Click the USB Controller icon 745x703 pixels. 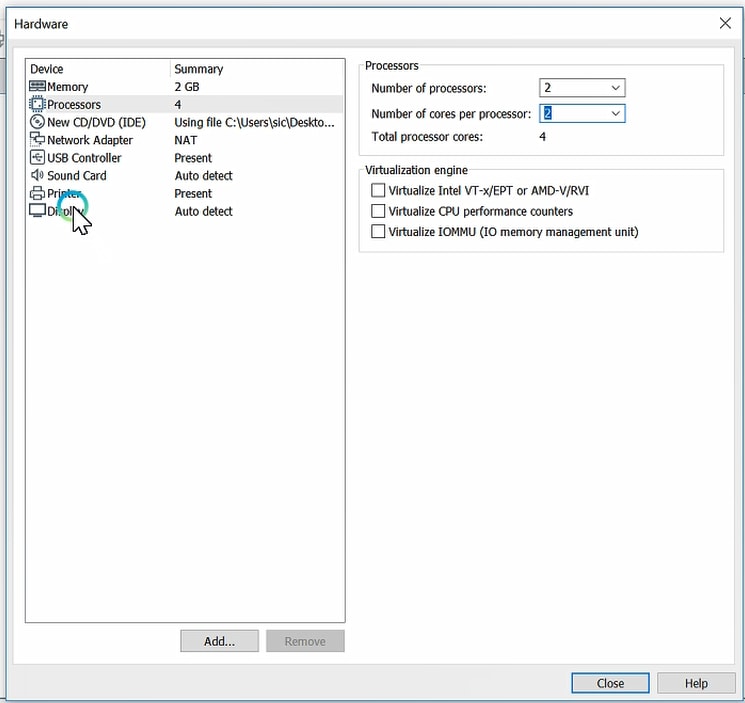coord(38,158)
